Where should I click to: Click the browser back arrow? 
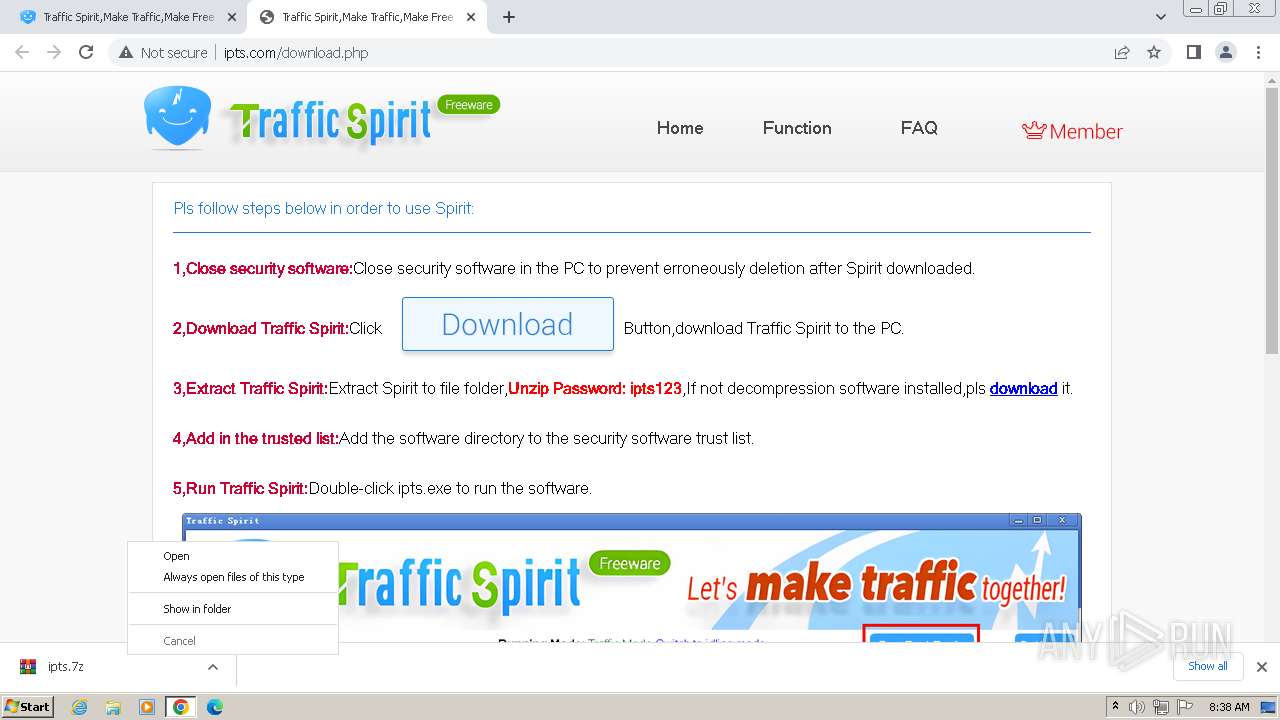[22, 52]
